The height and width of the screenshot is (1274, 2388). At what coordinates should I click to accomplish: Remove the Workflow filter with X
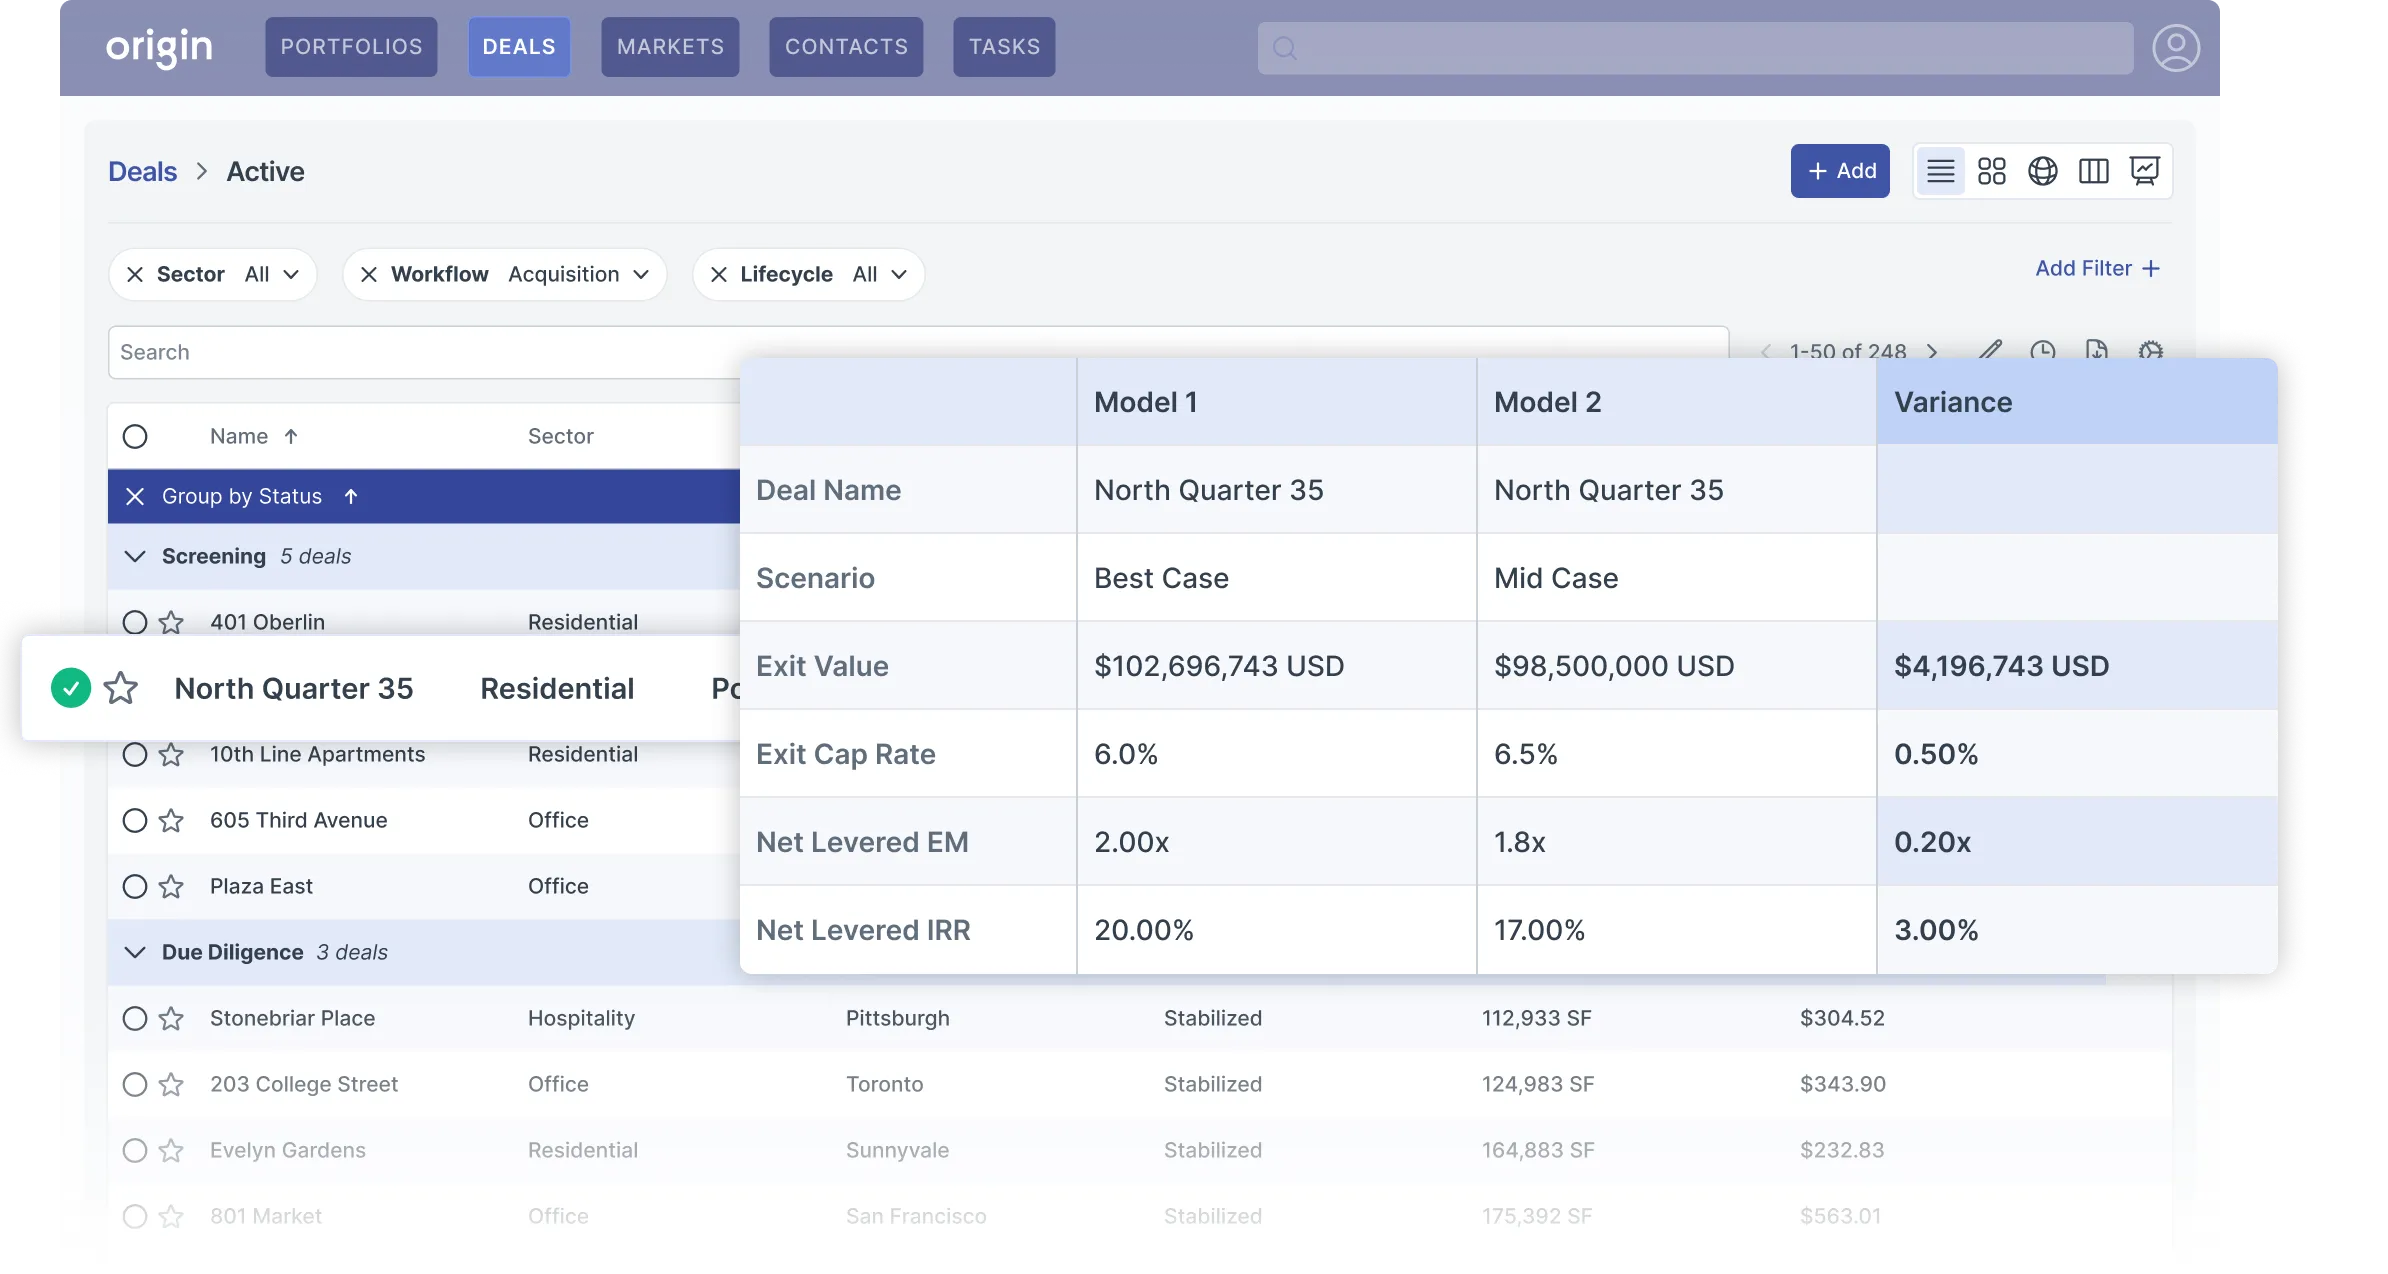click(369, 274)
